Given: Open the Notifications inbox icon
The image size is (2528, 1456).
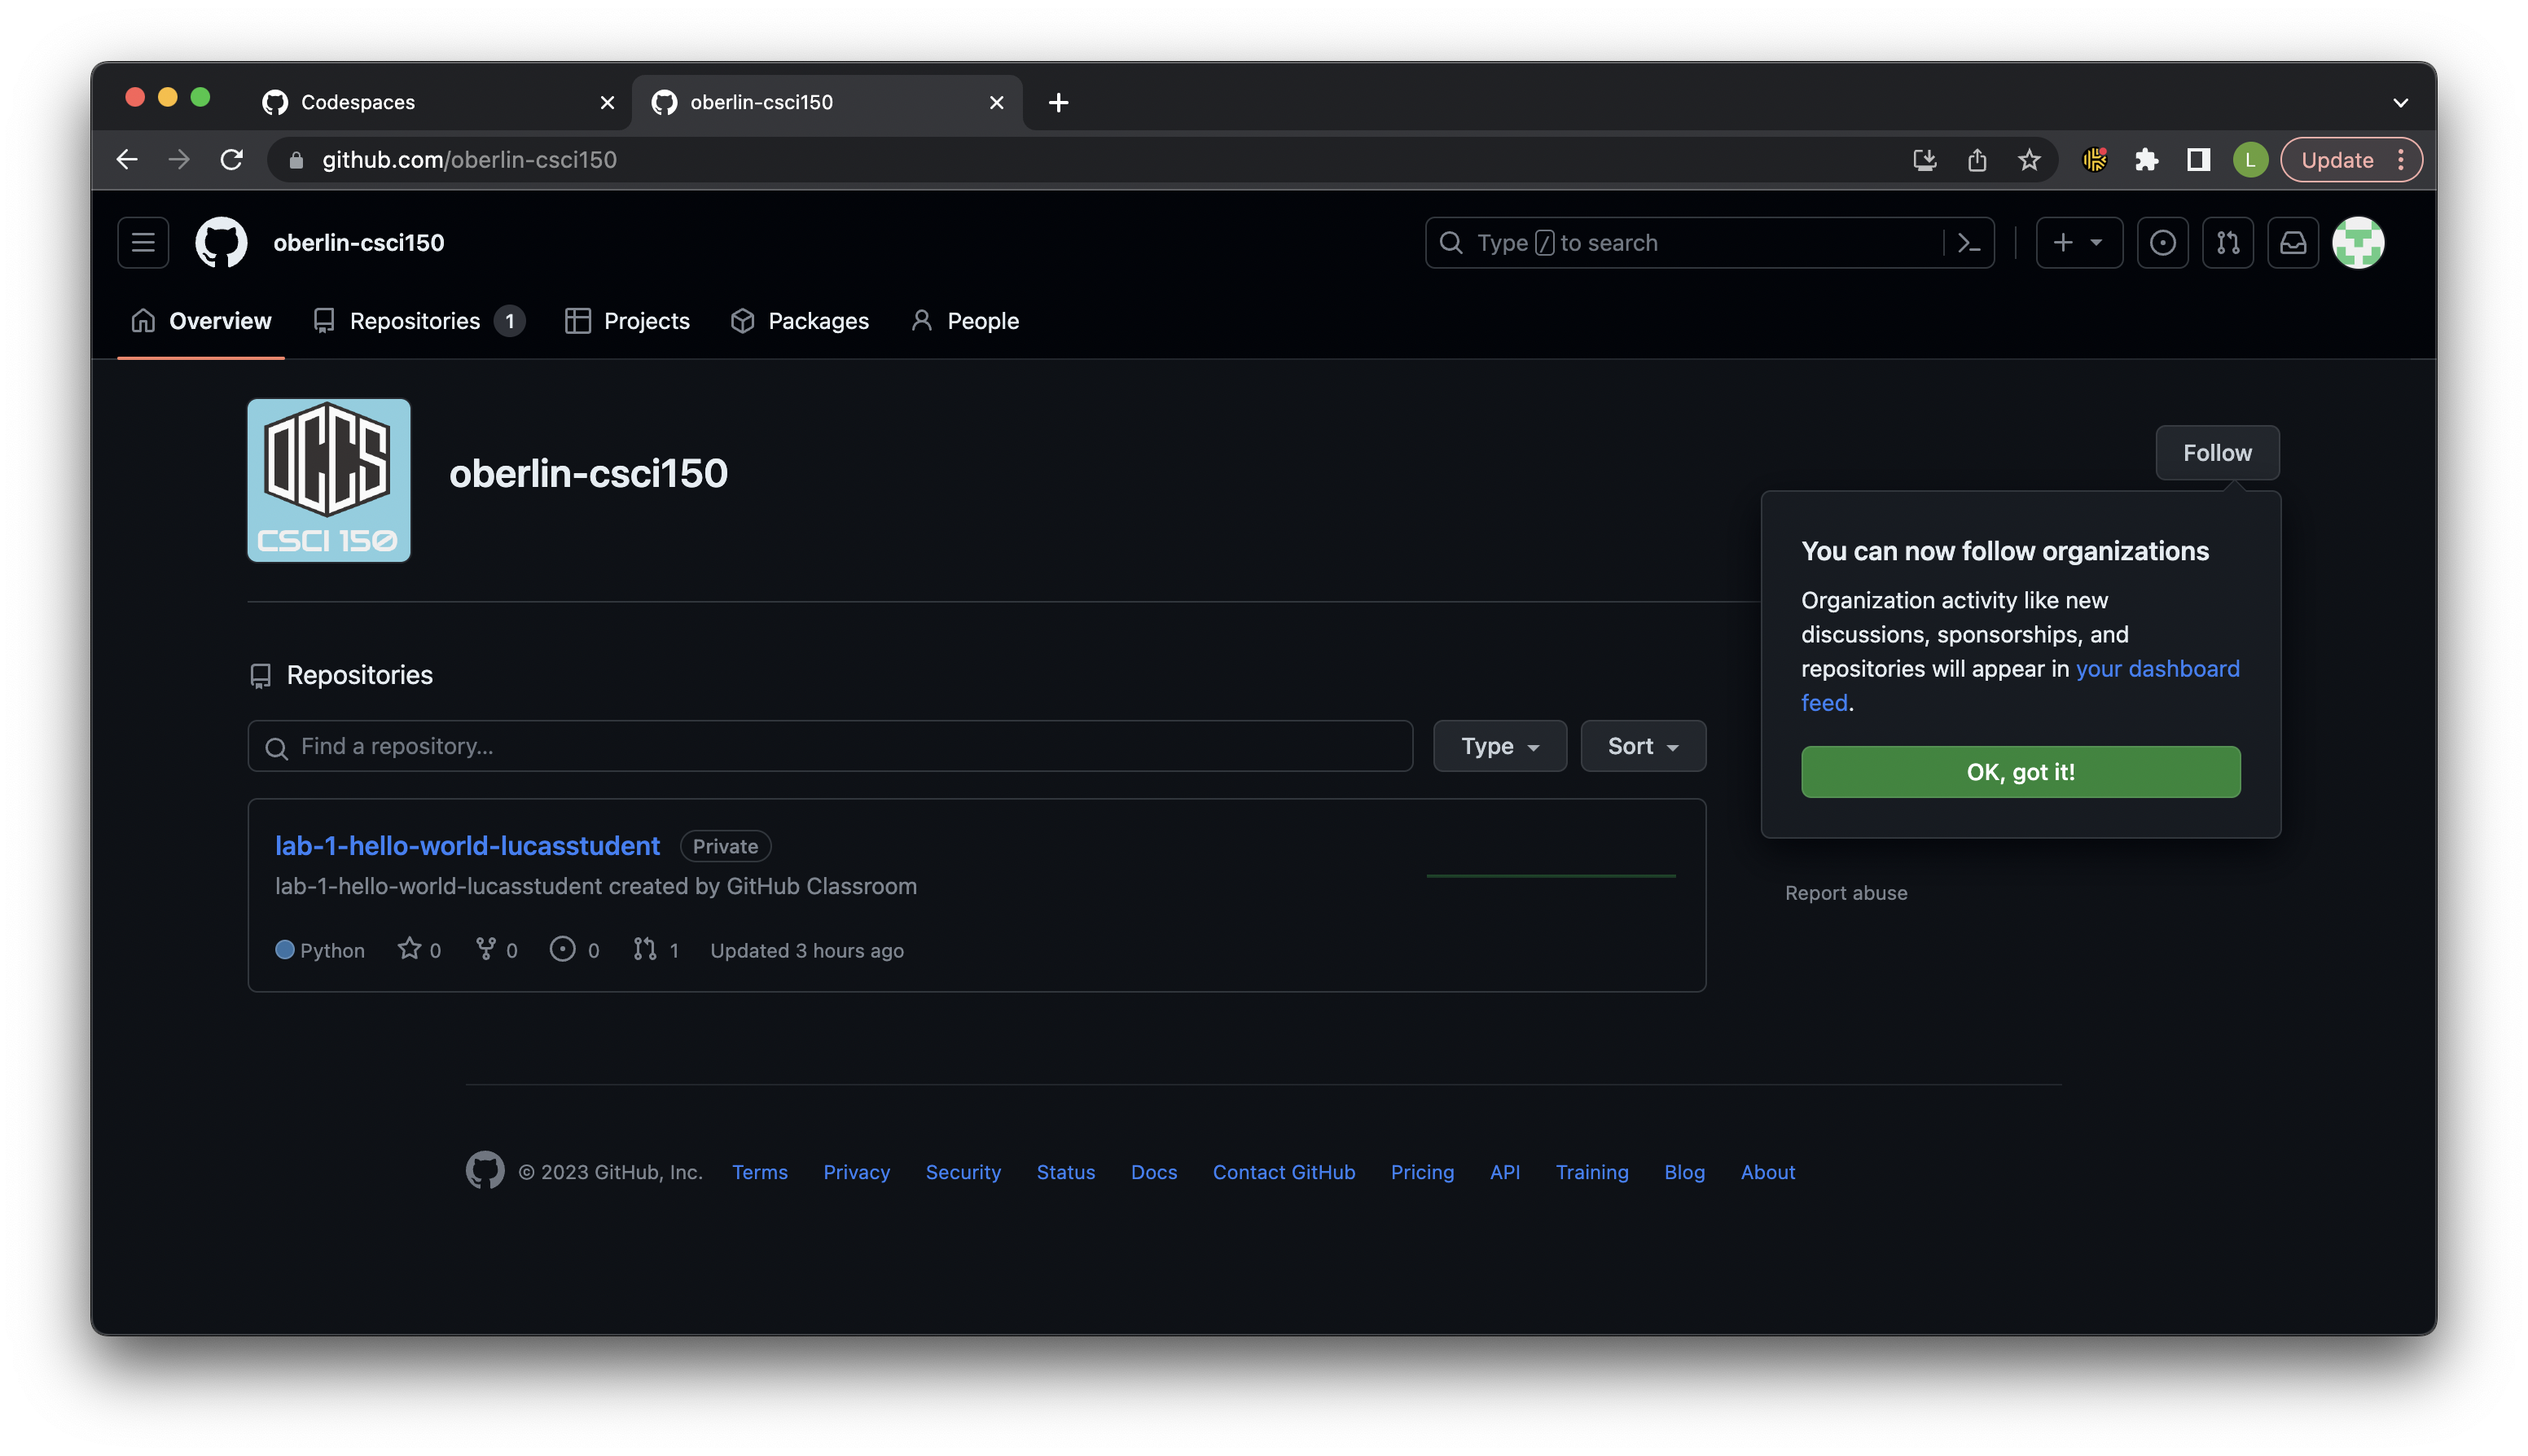Looking at the screenshot, I should pyautogui.click(x=2292, y=243).
